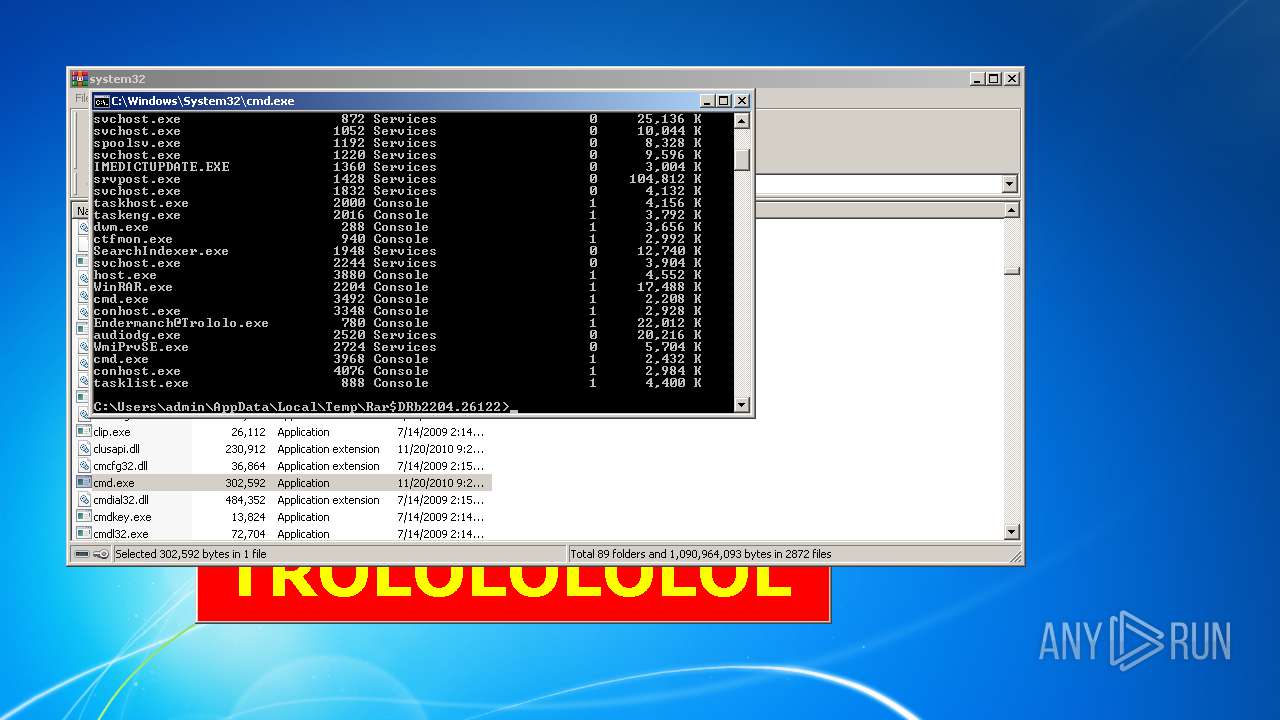This screenshot has width=1280, height=720.
Task: Select the cmcfg32.dll file name
Action: point(121,466)
